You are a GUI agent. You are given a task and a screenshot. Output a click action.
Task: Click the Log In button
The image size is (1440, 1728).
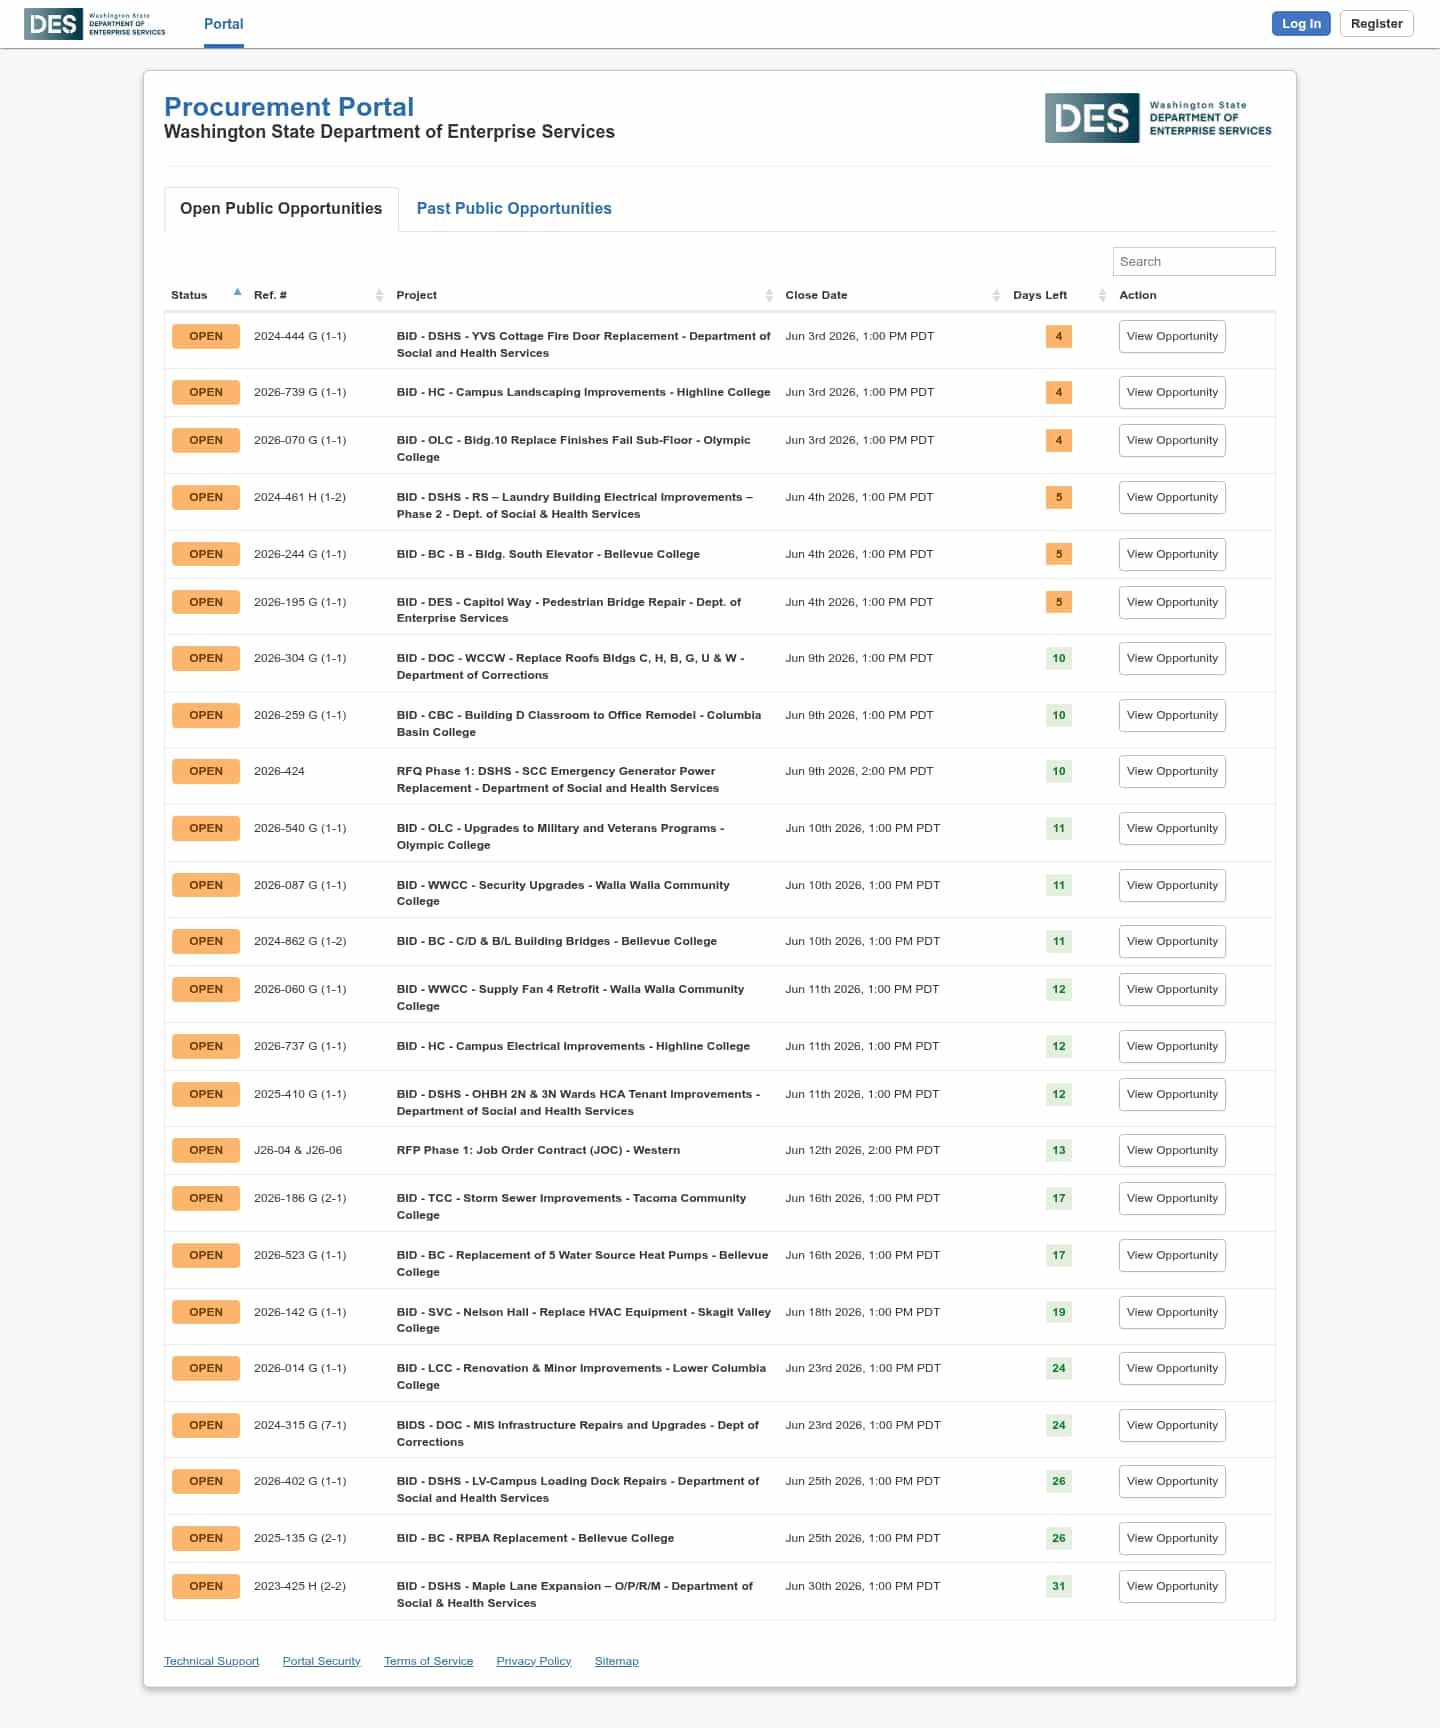click(1301, 24)
